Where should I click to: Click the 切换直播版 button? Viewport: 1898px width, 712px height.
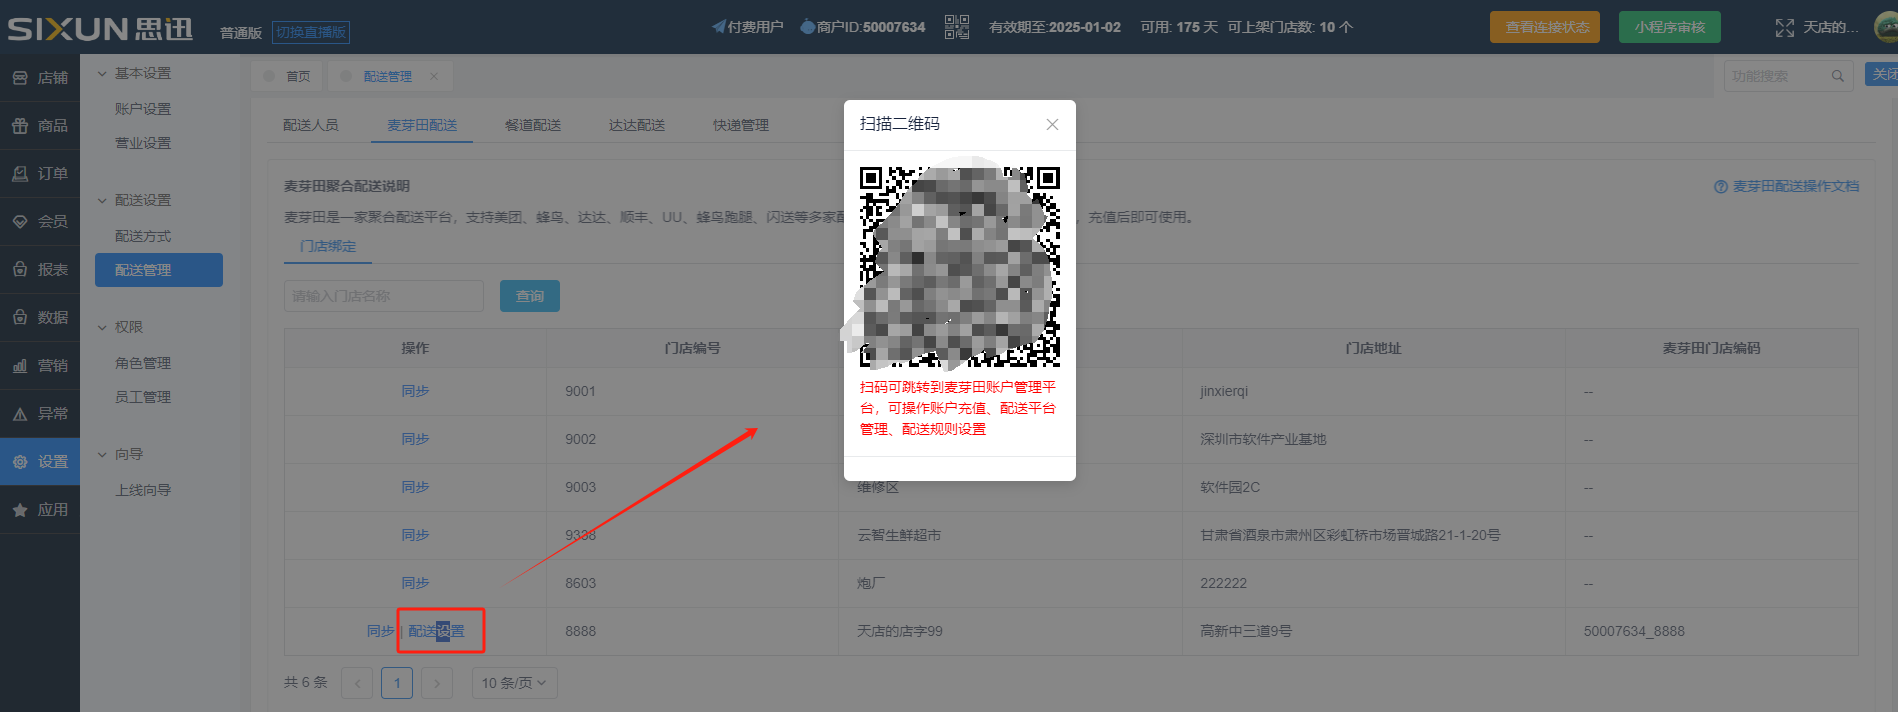(311, 32)
